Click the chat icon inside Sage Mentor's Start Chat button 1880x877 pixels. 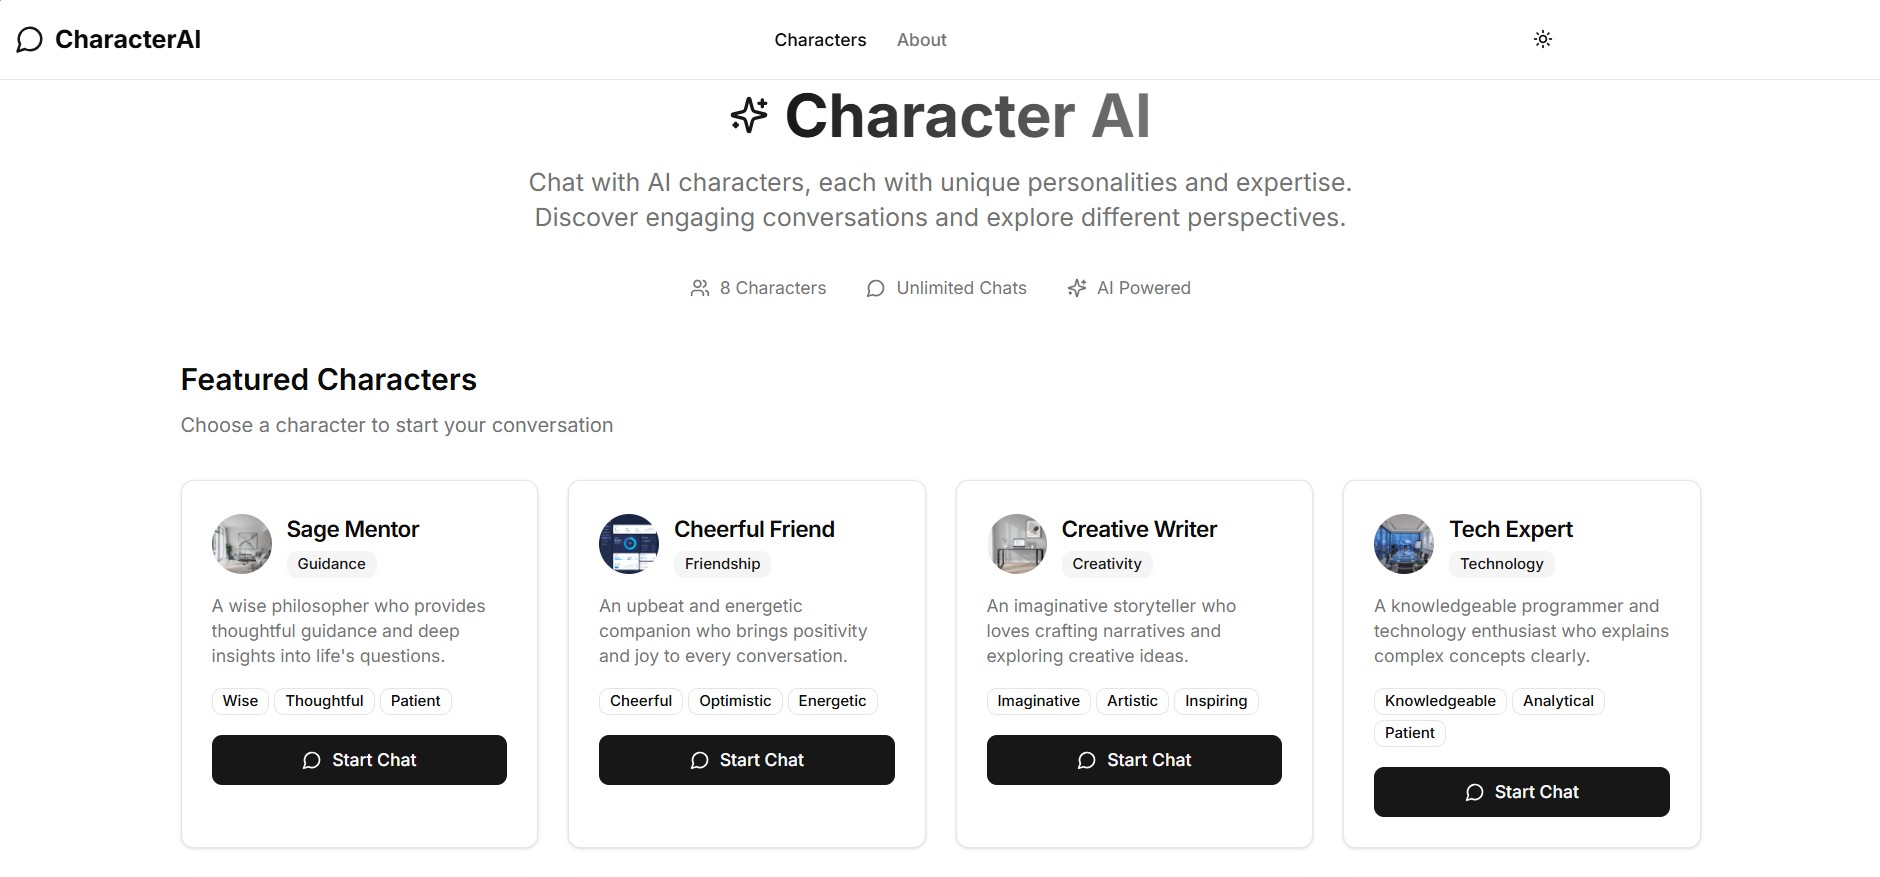pos(312,760)
